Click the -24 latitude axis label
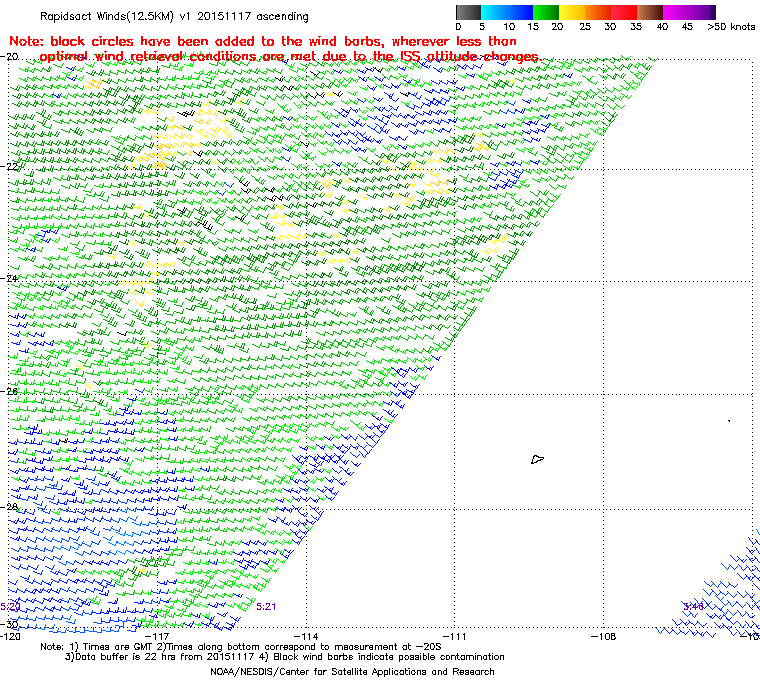 [x=9, y=279]
